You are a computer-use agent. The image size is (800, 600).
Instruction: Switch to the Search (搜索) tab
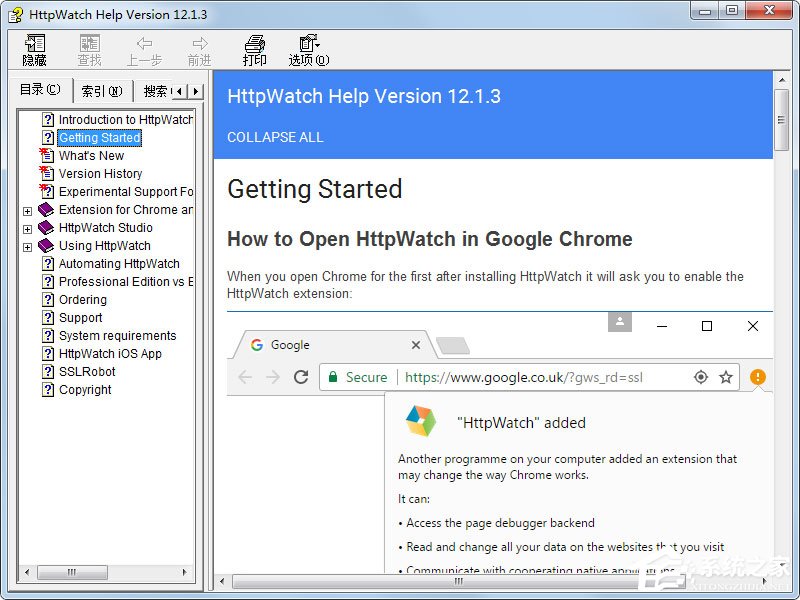(x=155, y=91)
